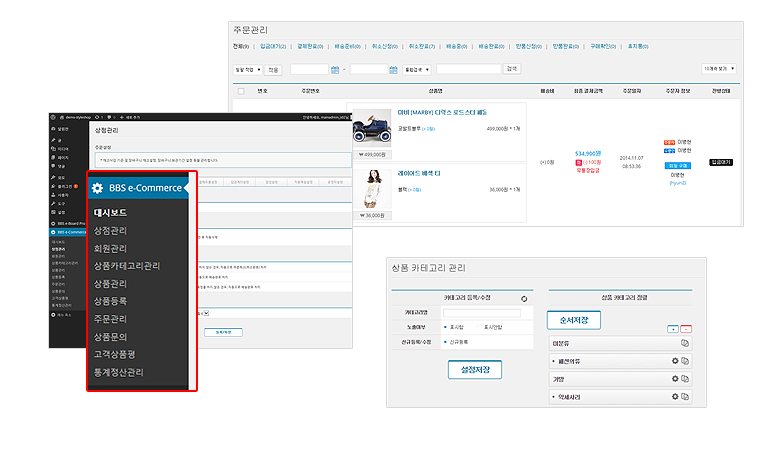This screenshot has width=760, height=454.
Task: Click red payment badge icon under 534,900원
Action: 578,163
